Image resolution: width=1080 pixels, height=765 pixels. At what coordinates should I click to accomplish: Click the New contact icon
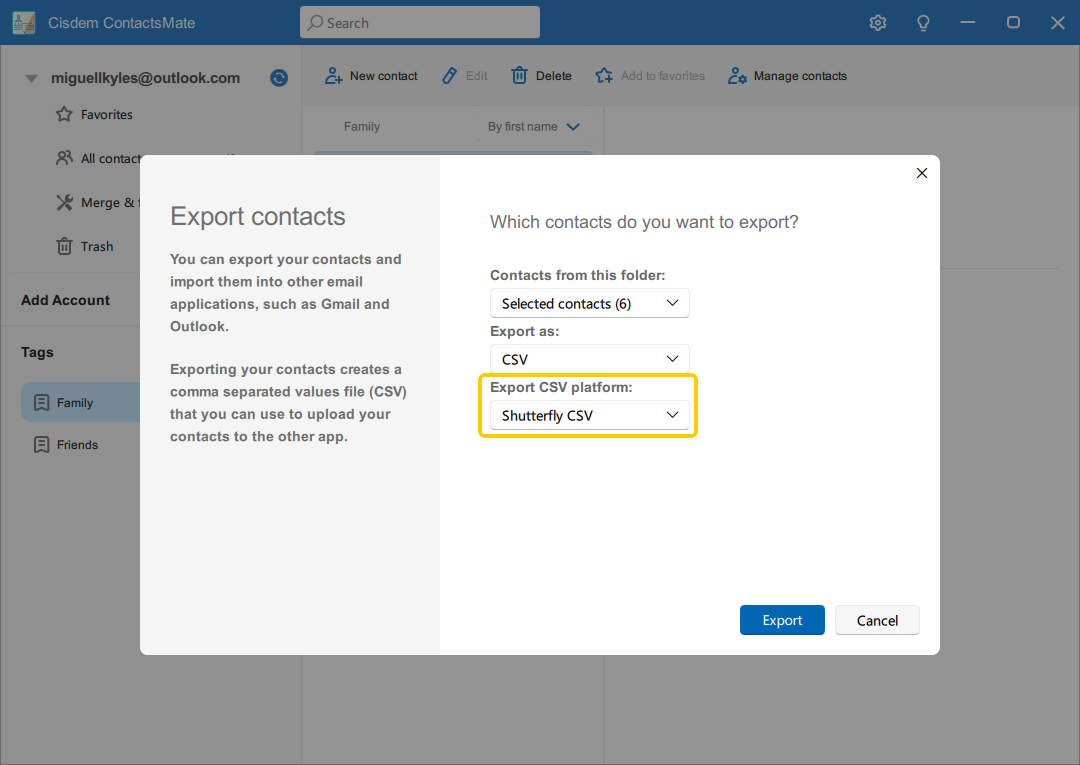point(334,76)
